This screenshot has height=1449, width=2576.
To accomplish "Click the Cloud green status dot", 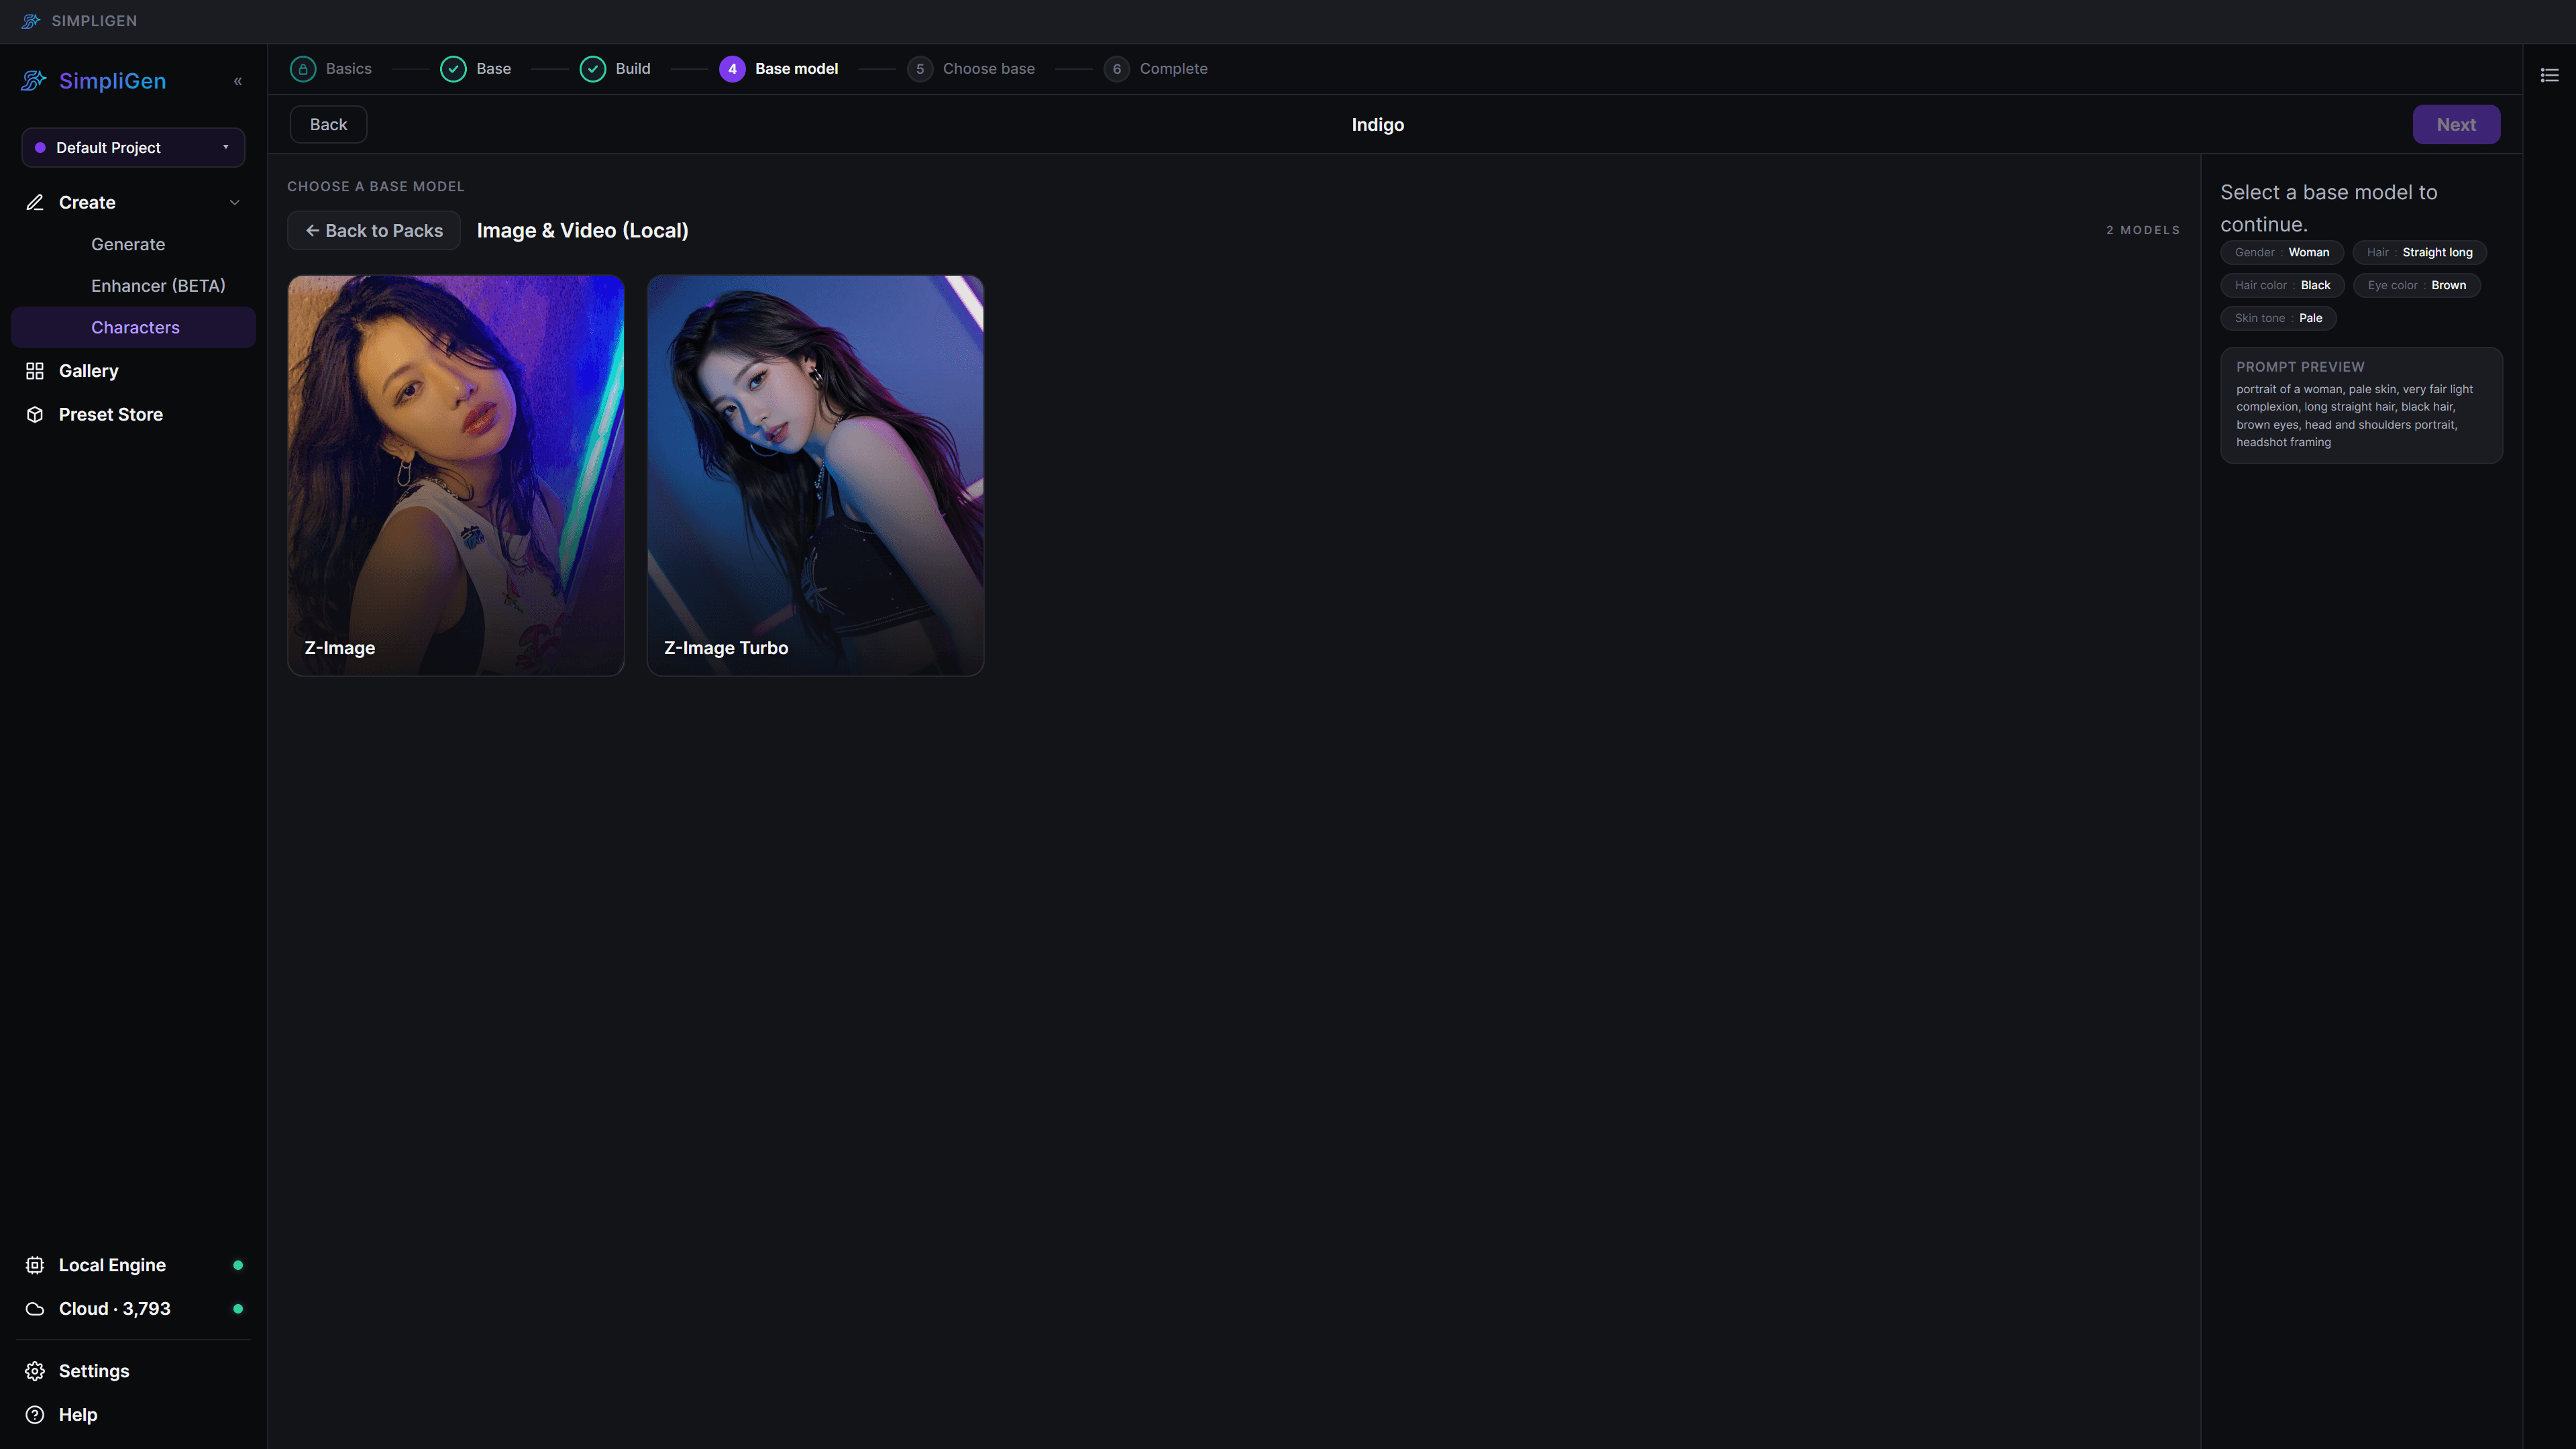I will pos(238,1309).
